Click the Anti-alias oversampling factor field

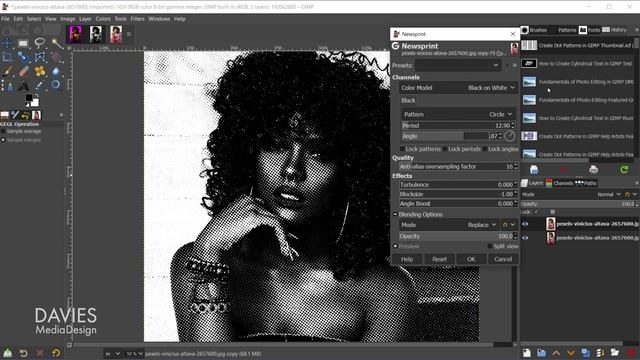(x=458, y=167)
